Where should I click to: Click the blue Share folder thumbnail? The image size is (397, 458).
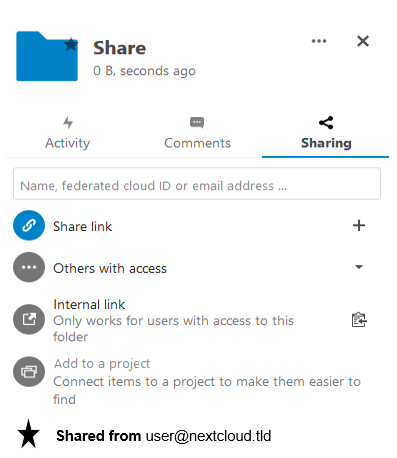point(47,56)
